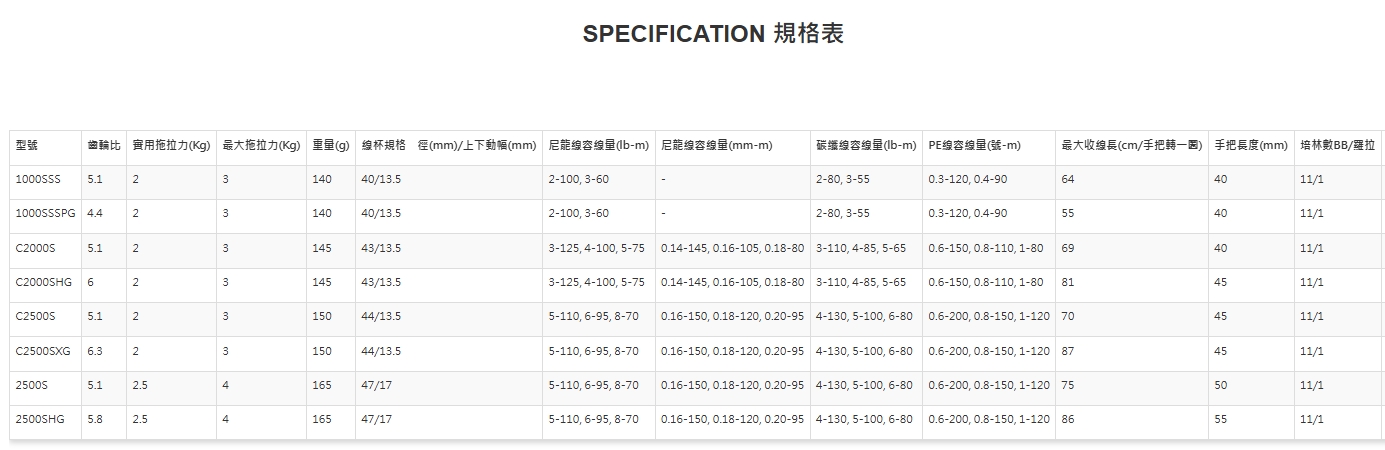Select the C2500SXG model cell

pos(42,352)
